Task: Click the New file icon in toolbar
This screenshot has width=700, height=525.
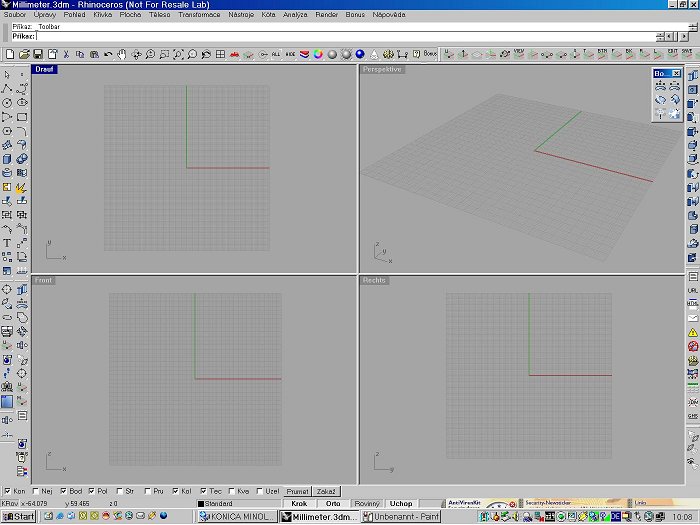Action: pyautogui.click(x=10, y=53)
